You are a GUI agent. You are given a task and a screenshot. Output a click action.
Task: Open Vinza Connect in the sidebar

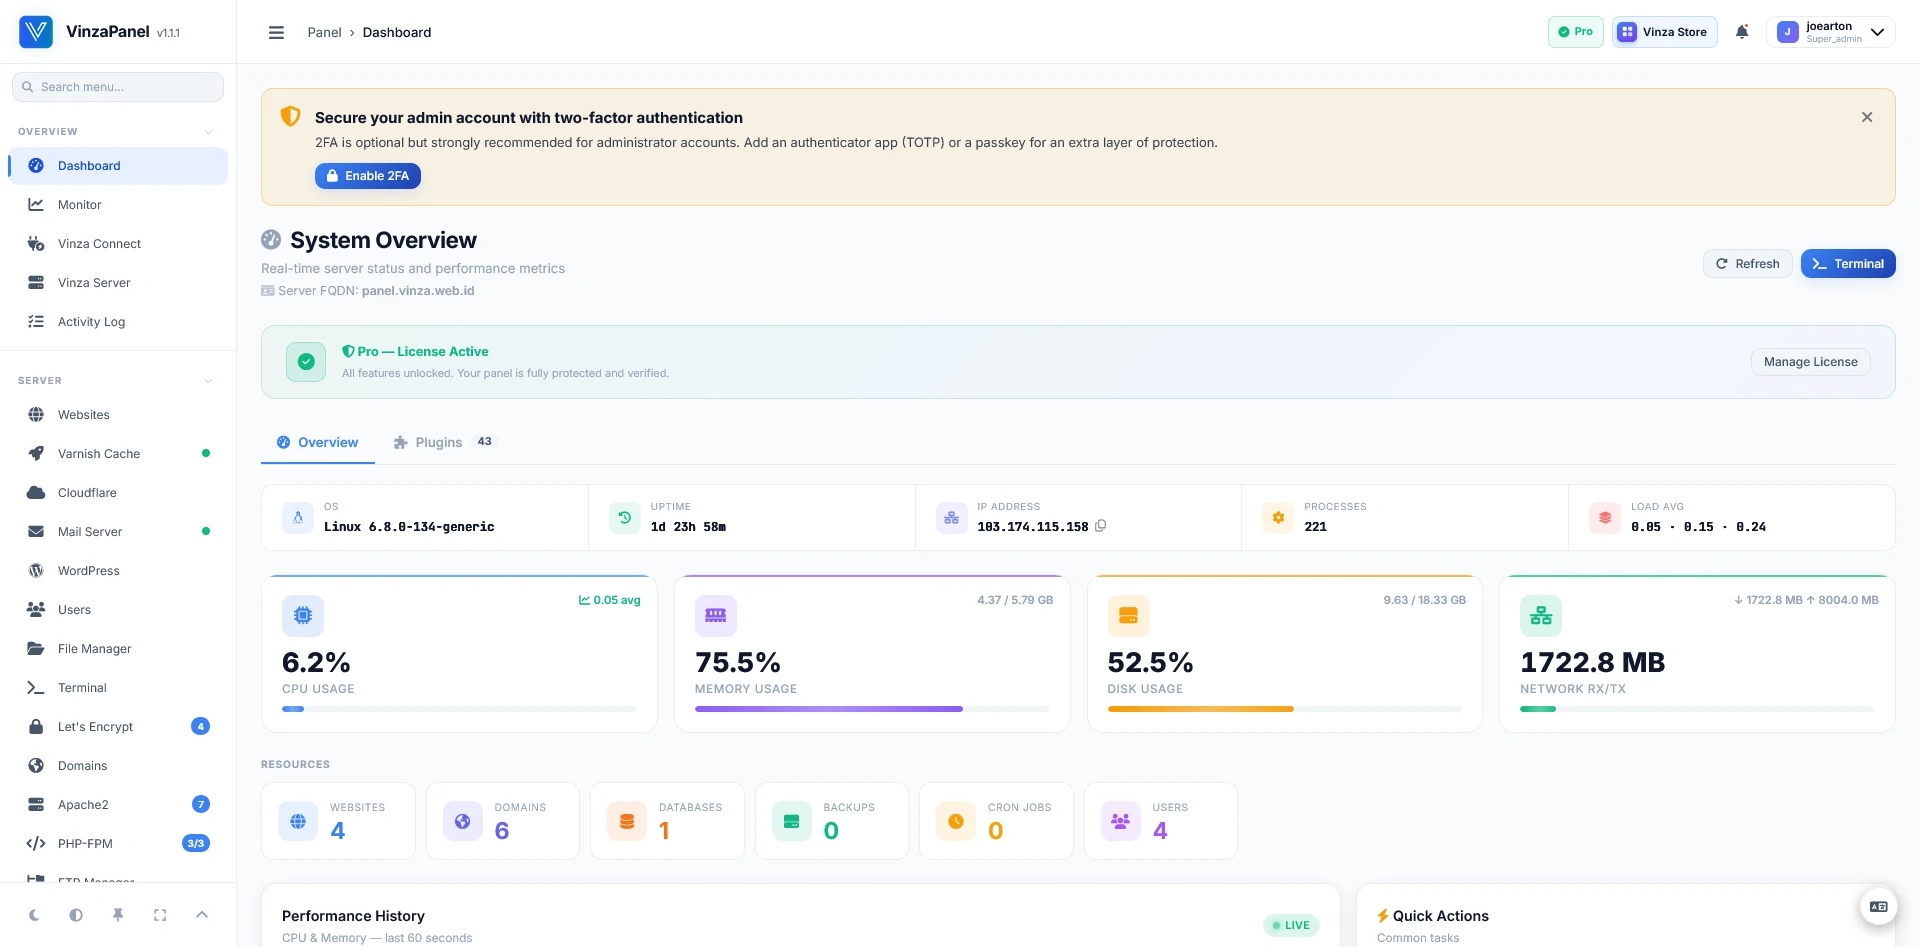click(x=118, y=244)
